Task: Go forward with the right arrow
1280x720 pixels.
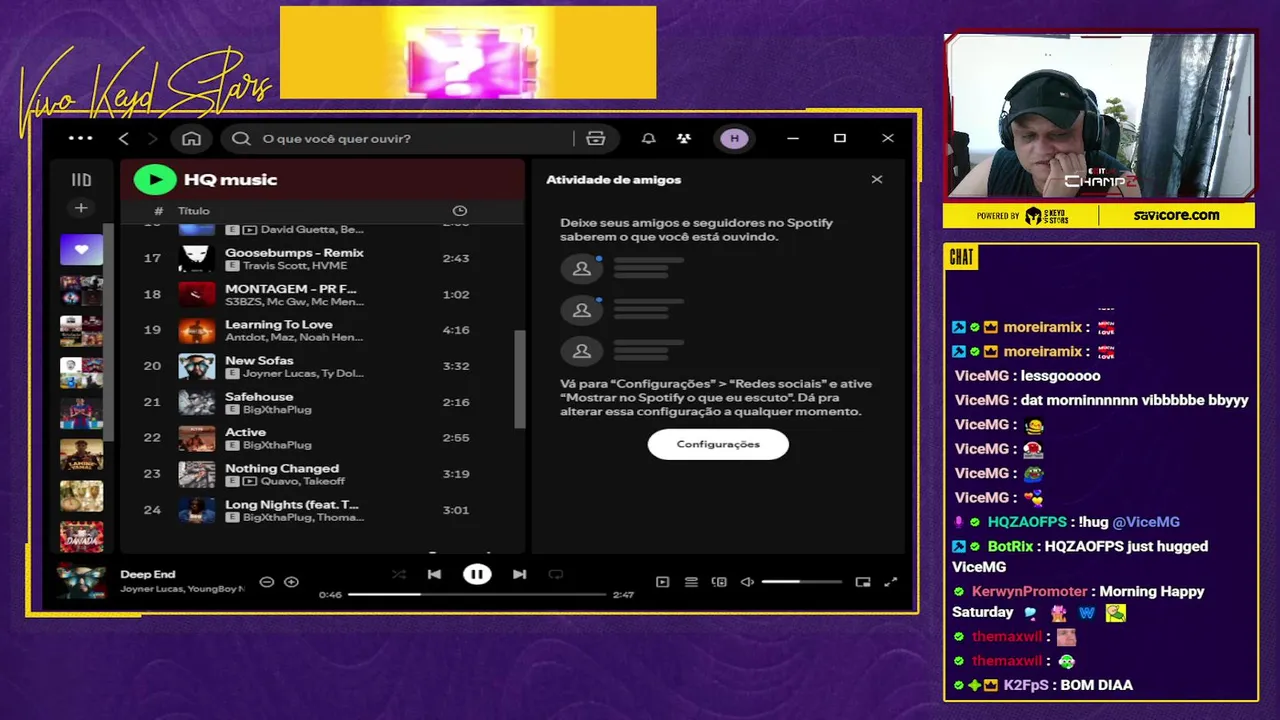Action: click(x=152, y=138)
